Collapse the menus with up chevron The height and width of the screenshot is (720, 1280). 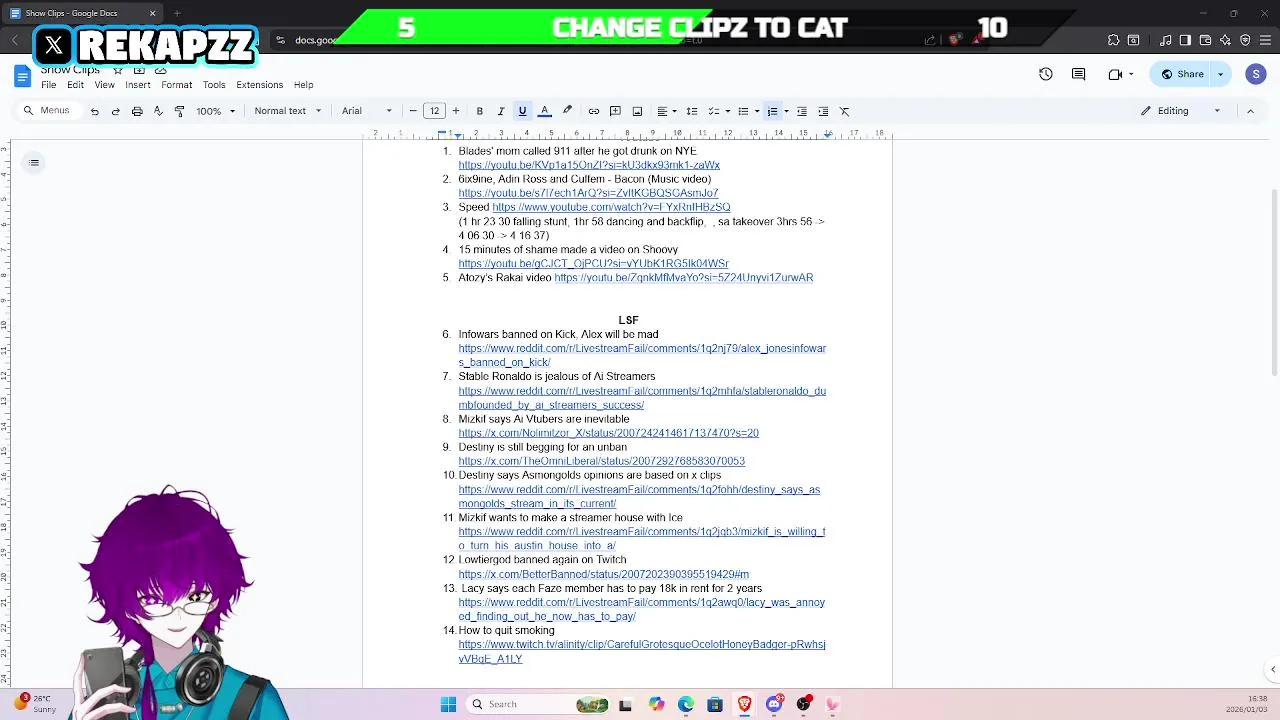click(1250, 111)
